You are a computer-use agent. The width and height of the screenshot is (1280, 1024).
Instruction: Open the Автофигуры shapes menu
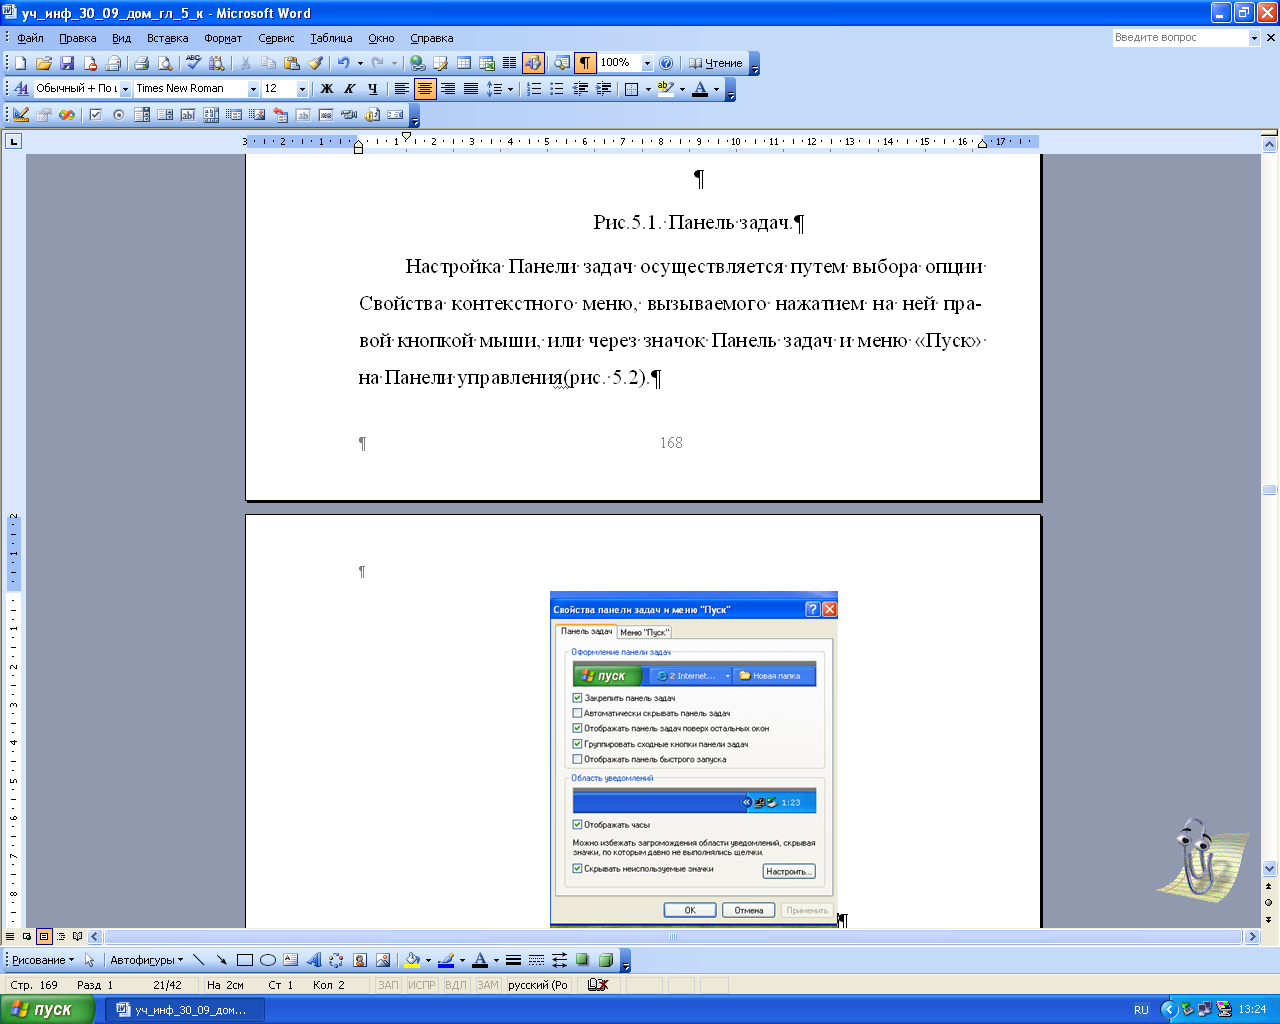[x=146, y=960]
